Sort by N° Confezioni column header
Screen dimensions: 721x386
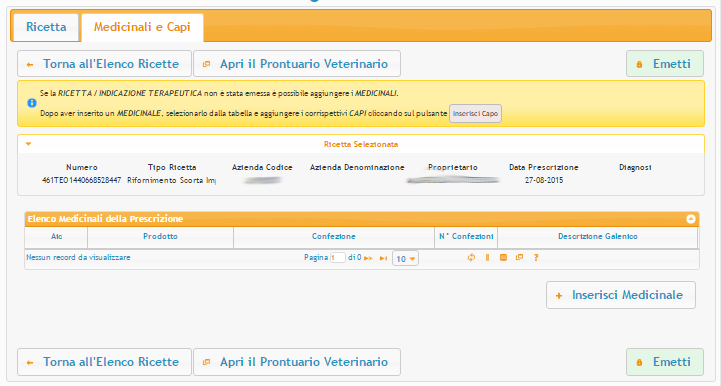coord(466,236)
